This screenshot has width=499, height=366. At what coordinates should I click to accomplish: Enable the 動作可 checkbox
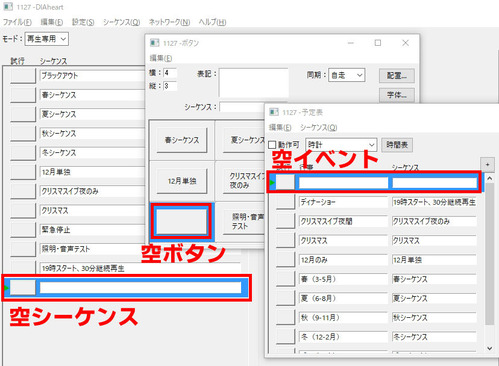pos(272,145)
